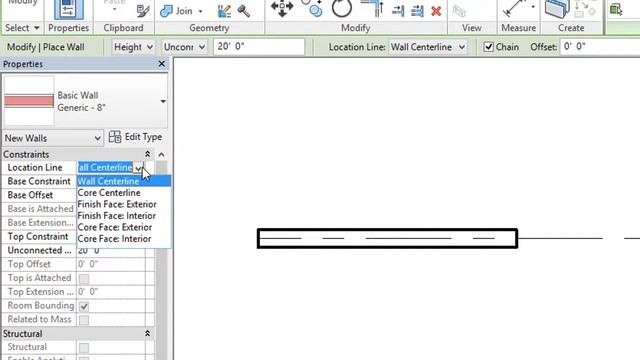This screenshot has width=640, height=360.
Task: Click the wall height 20' 0" field
Action: (259, 47)
